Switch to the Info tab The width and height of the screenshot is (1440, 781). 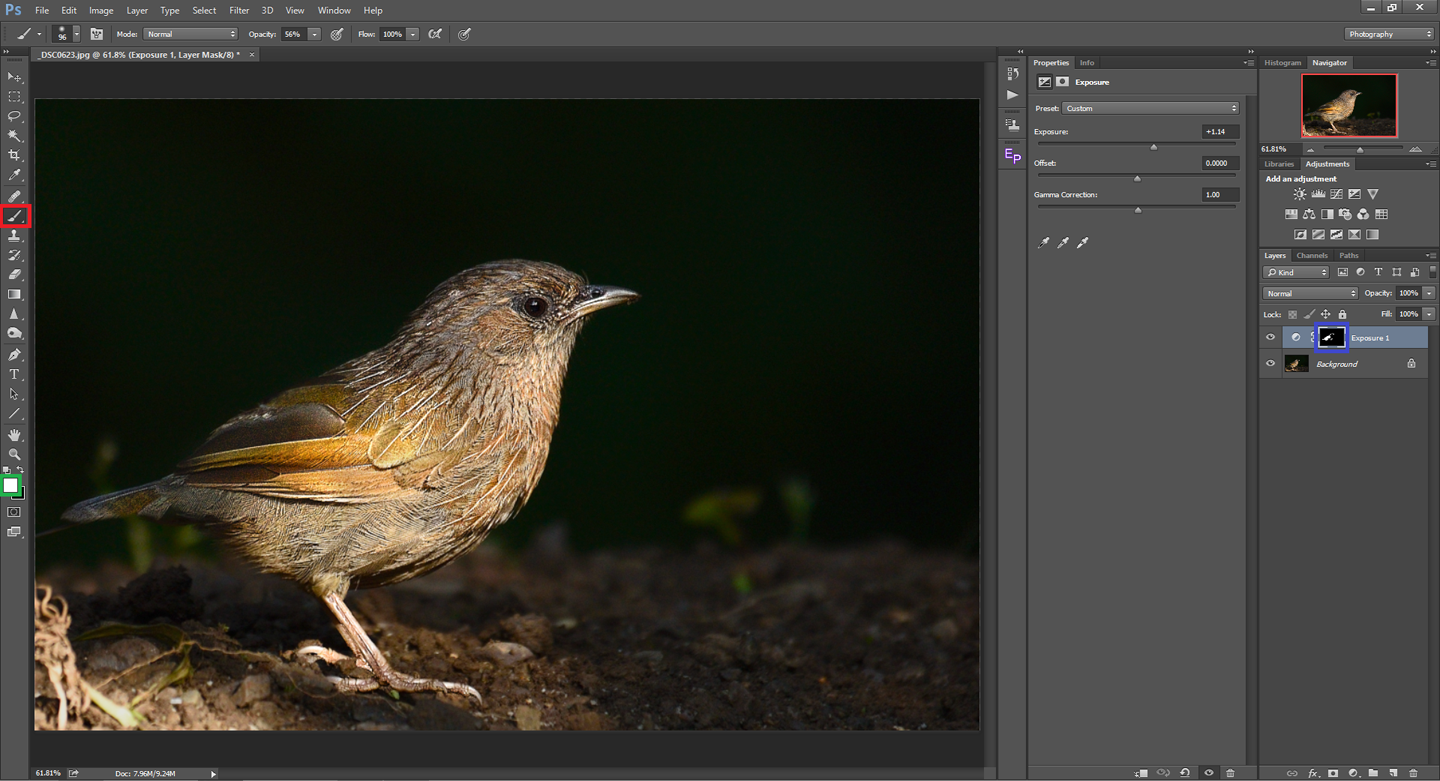pyautogui.click(x=1086, y=62)
